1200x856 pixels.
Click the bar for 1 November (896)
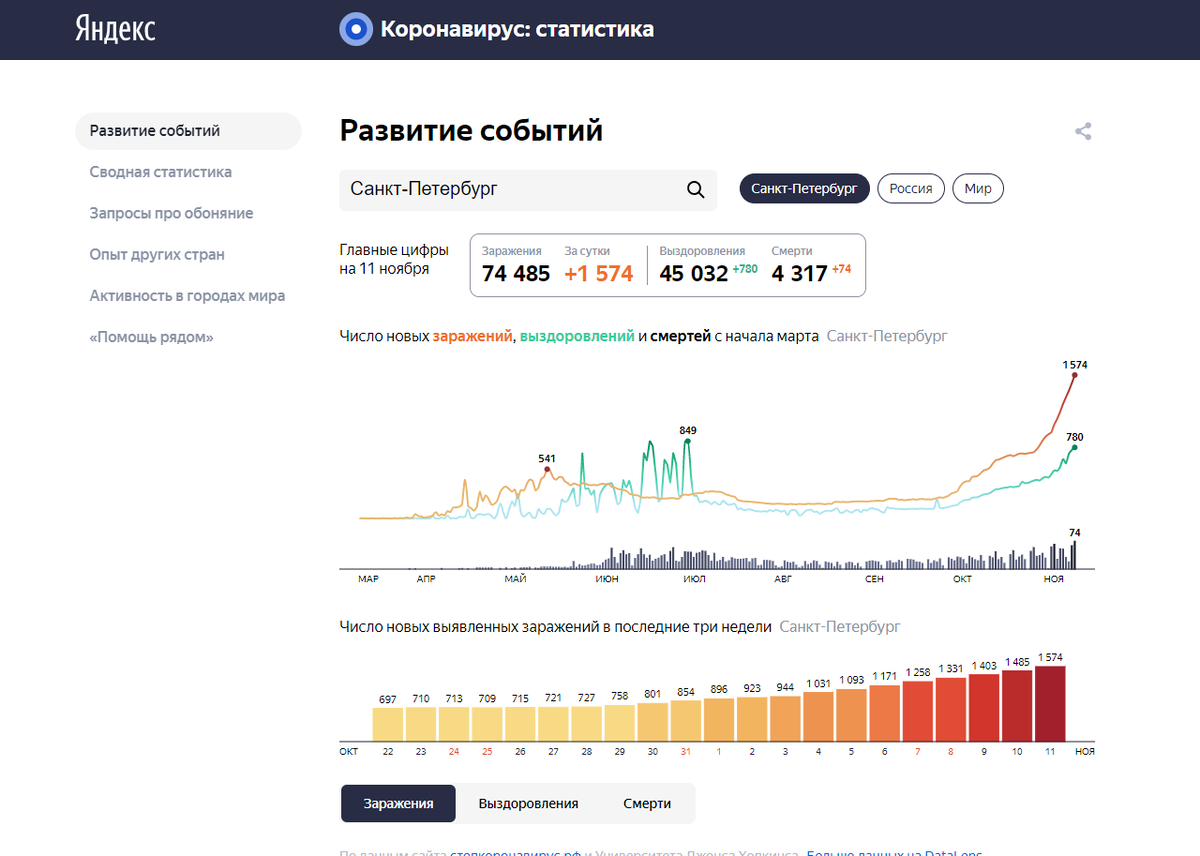719,718
